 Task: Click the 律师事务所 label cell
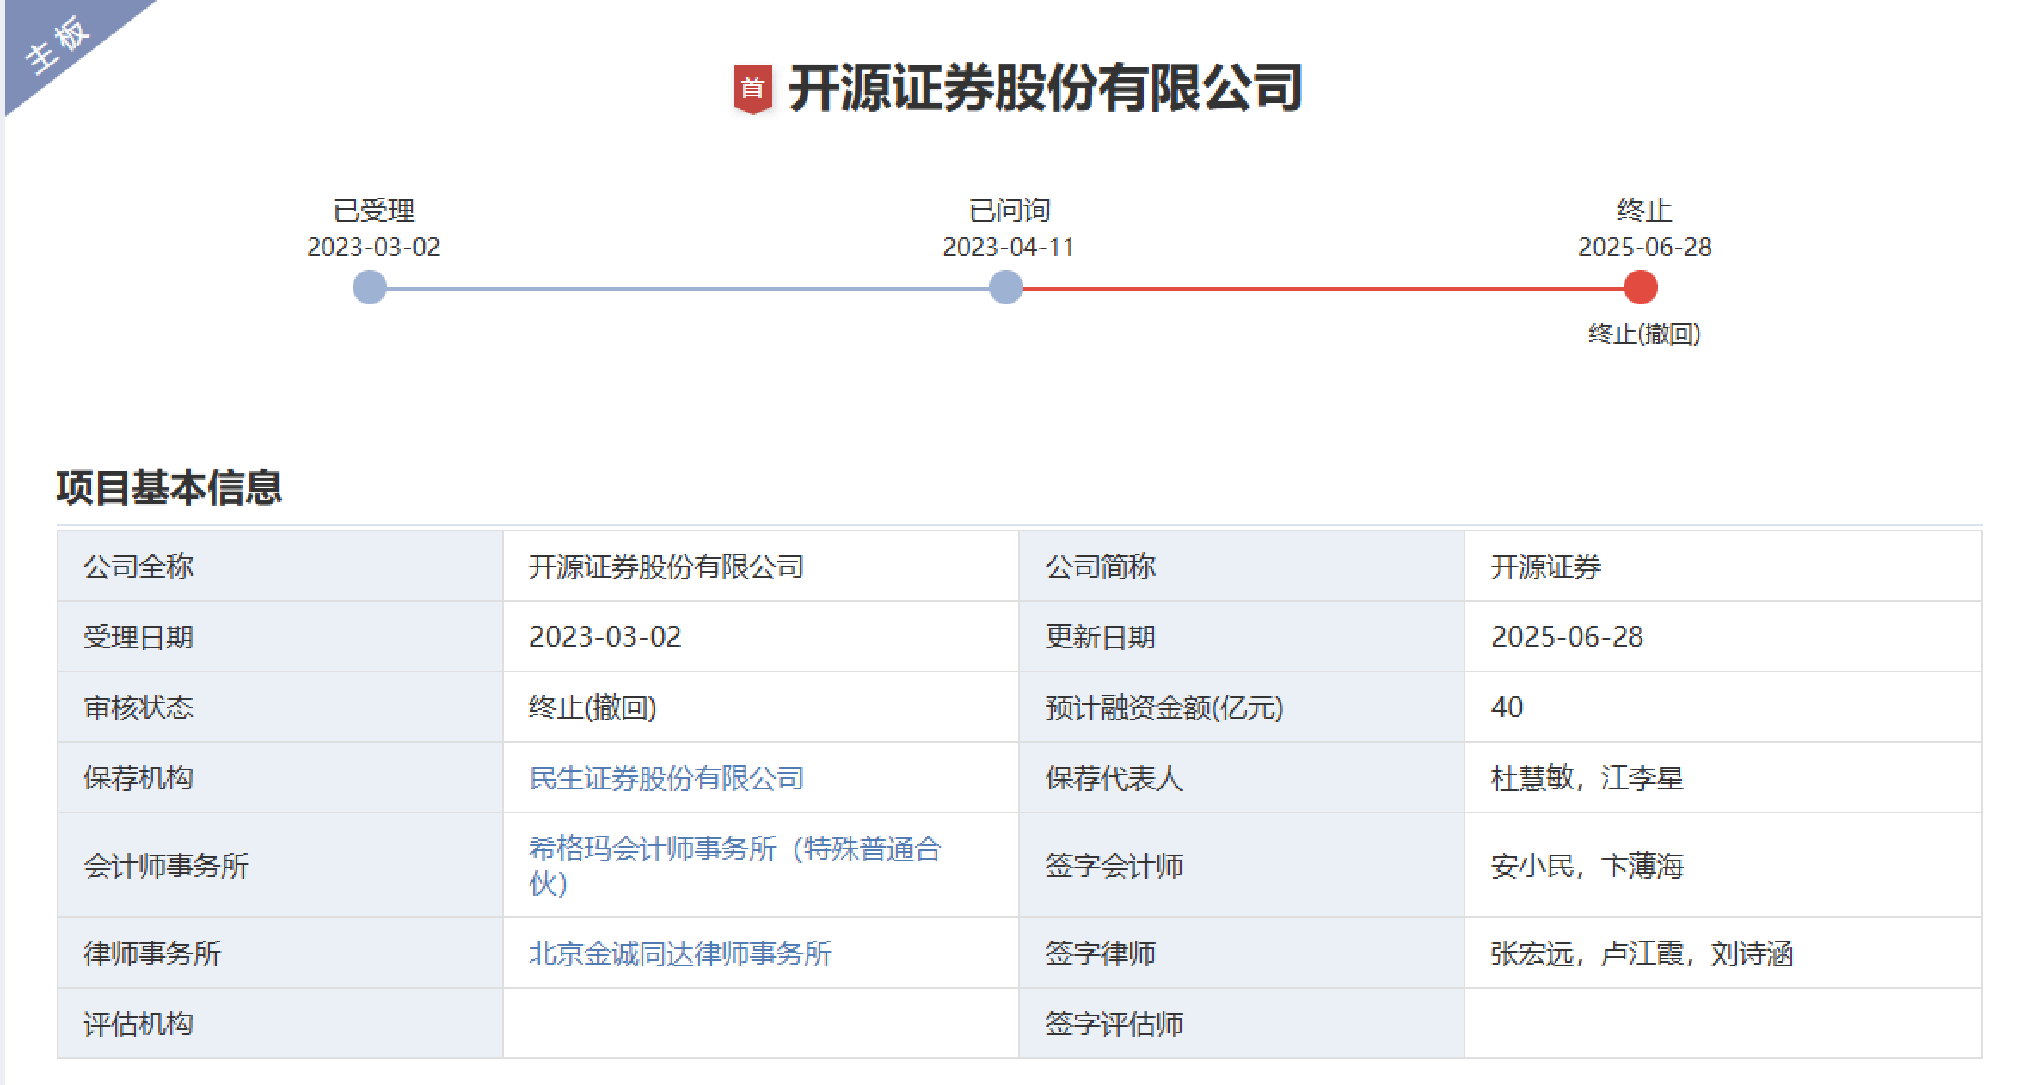[x=280, y=953]
